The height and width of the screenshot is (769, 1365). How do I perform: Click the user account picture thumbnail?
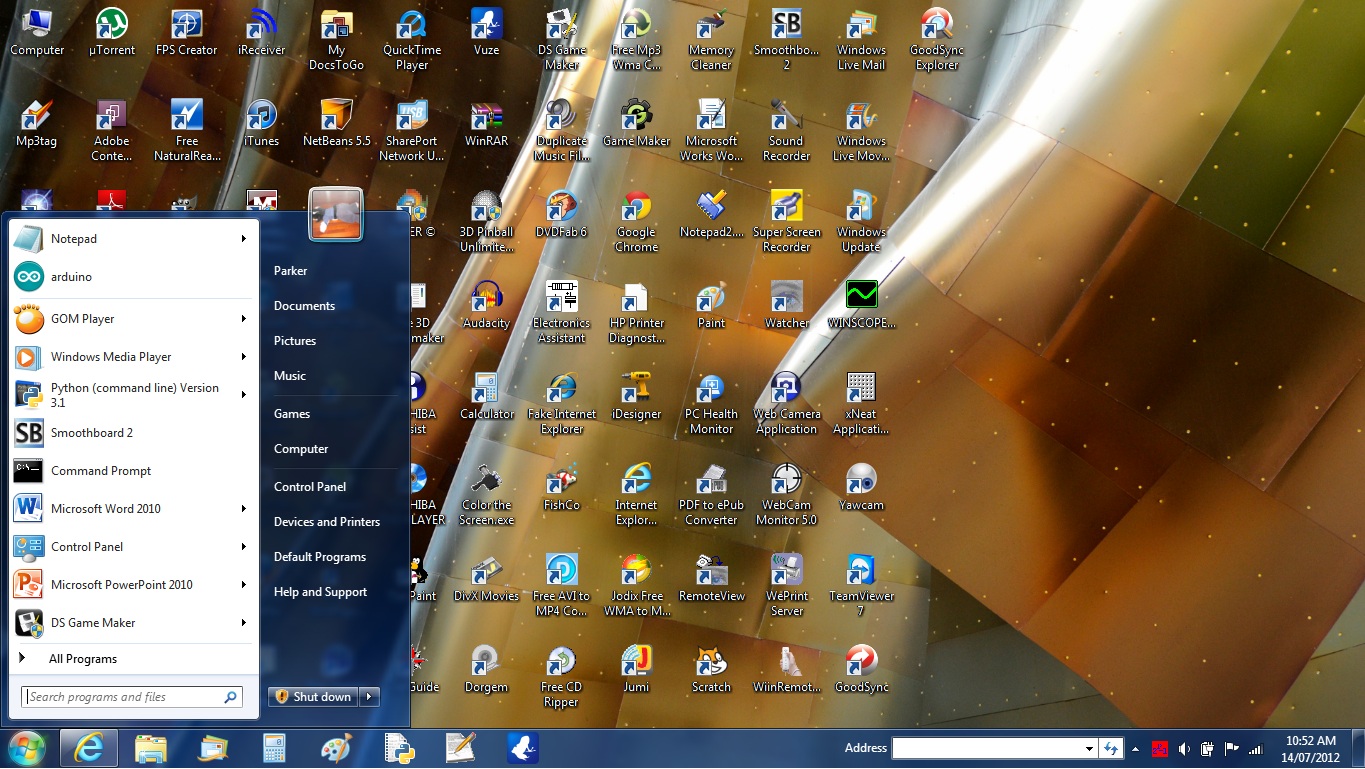[x=335, y=214]
